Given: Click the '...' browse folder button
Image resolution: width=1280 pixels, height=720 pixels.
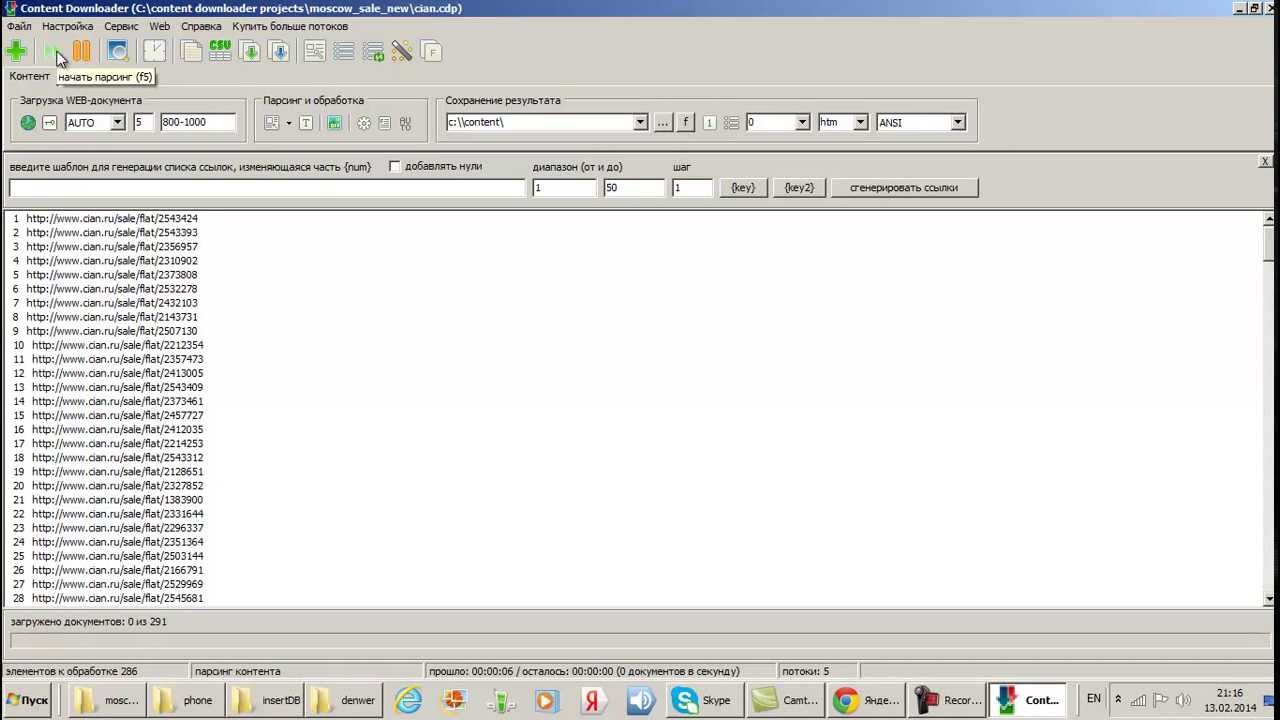Looking at the screenshot, I should coord(663,122).
